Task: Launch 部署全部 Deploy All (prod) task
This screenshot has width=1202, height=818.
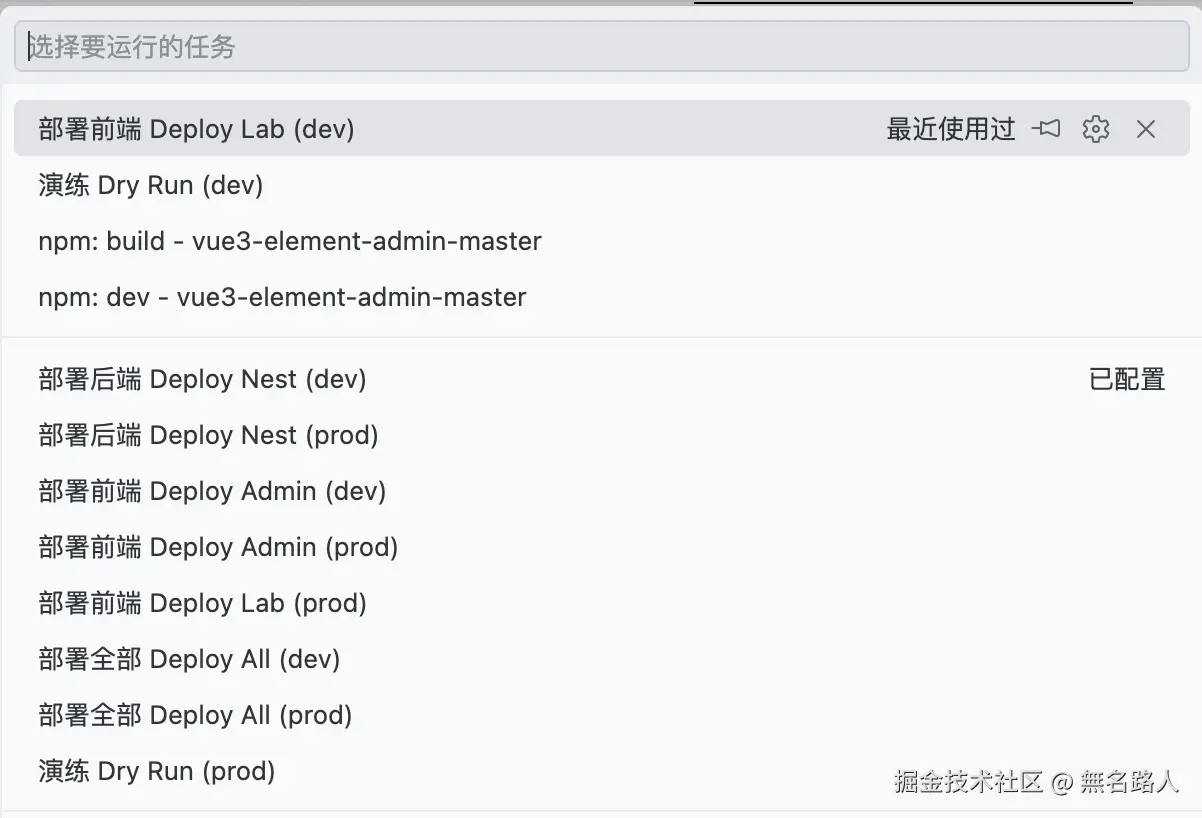Action: (x=196, y=715)
